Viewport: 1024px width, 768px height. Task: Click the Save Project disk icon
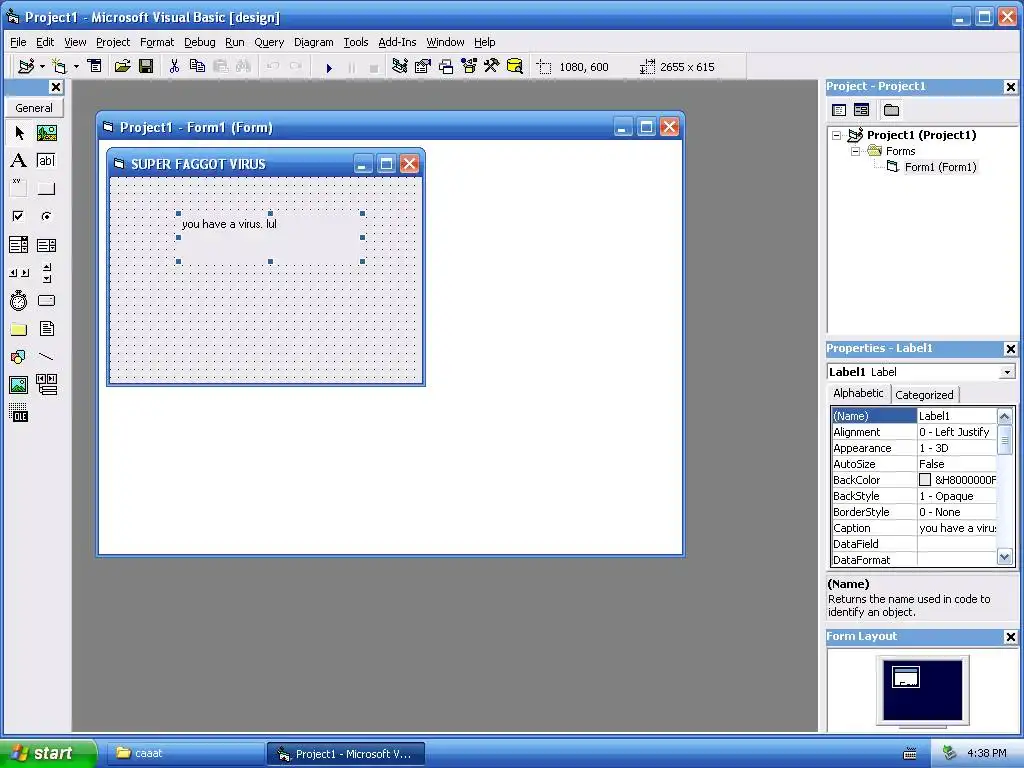pyautogui.click(x=146, y=66)
